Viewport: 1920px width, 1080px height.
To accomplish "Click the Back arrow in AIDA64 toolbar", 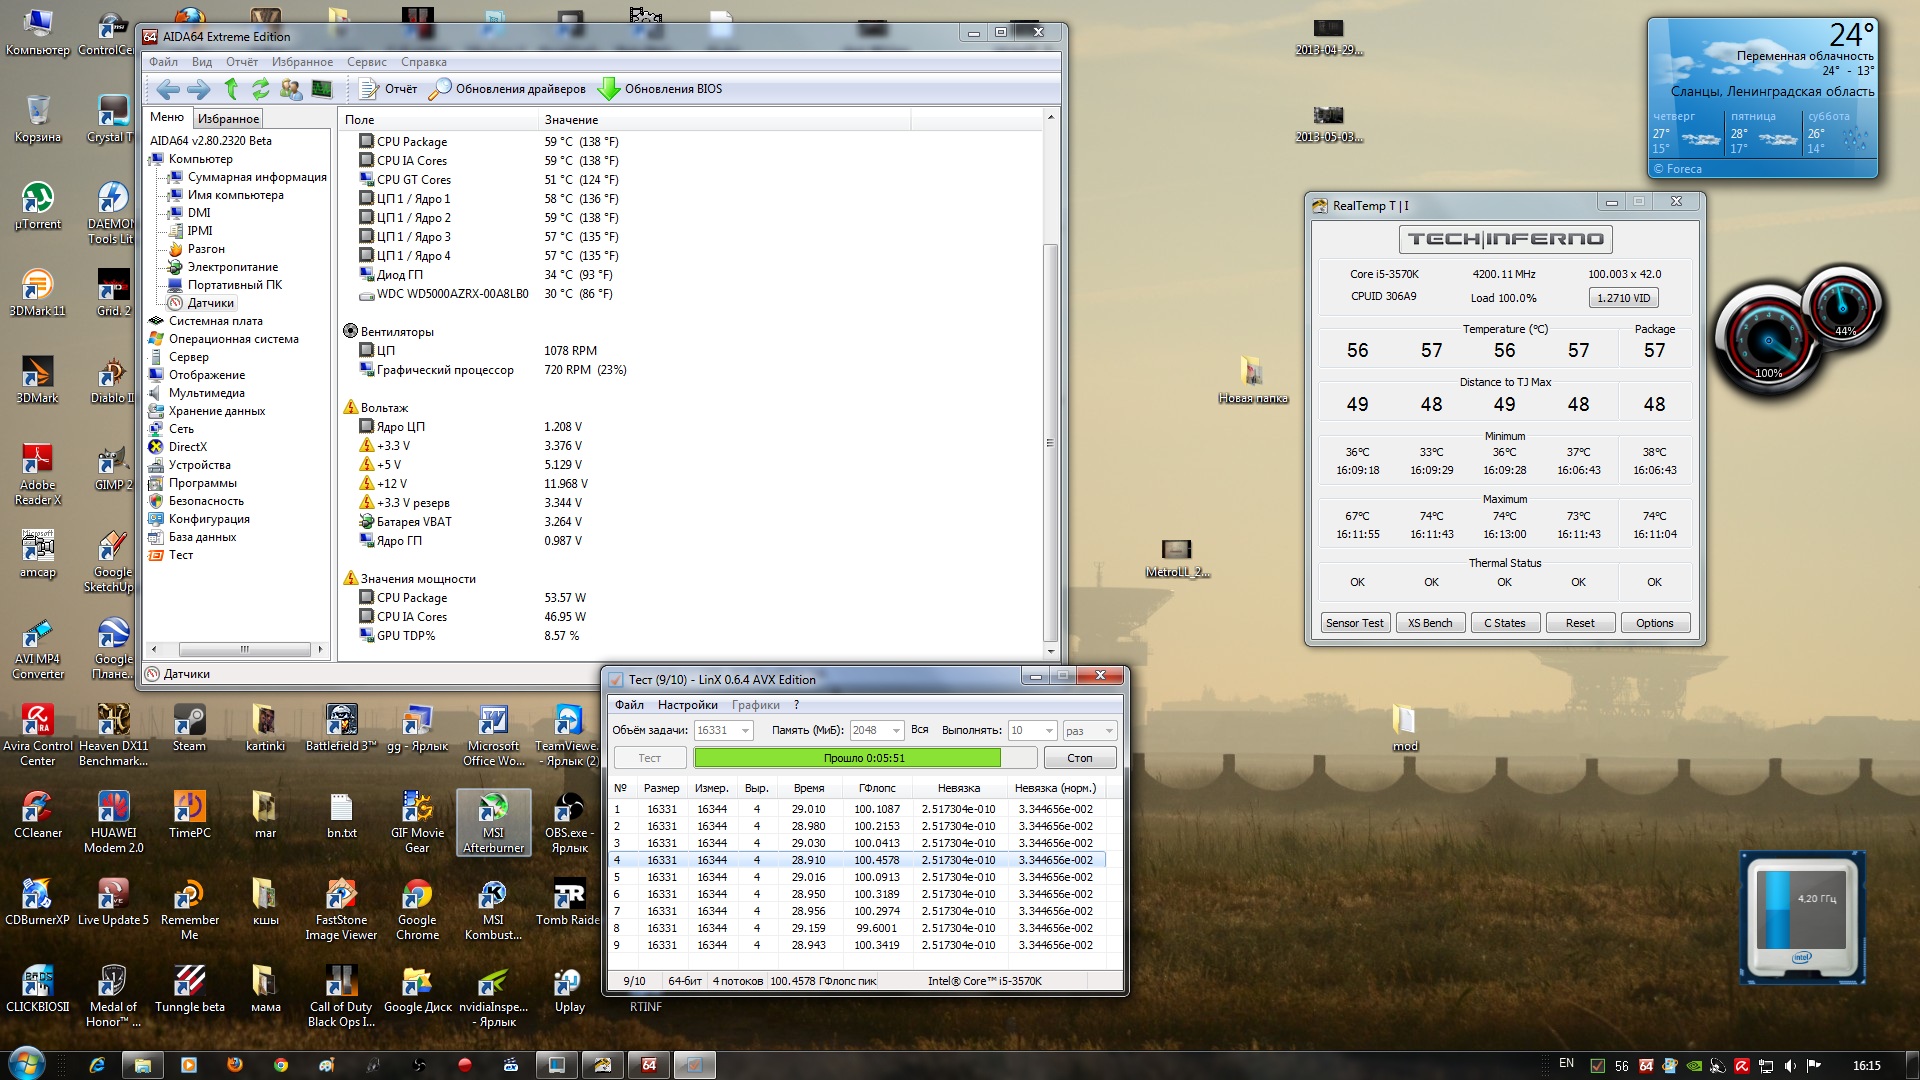I will click(x=168, y=89).
